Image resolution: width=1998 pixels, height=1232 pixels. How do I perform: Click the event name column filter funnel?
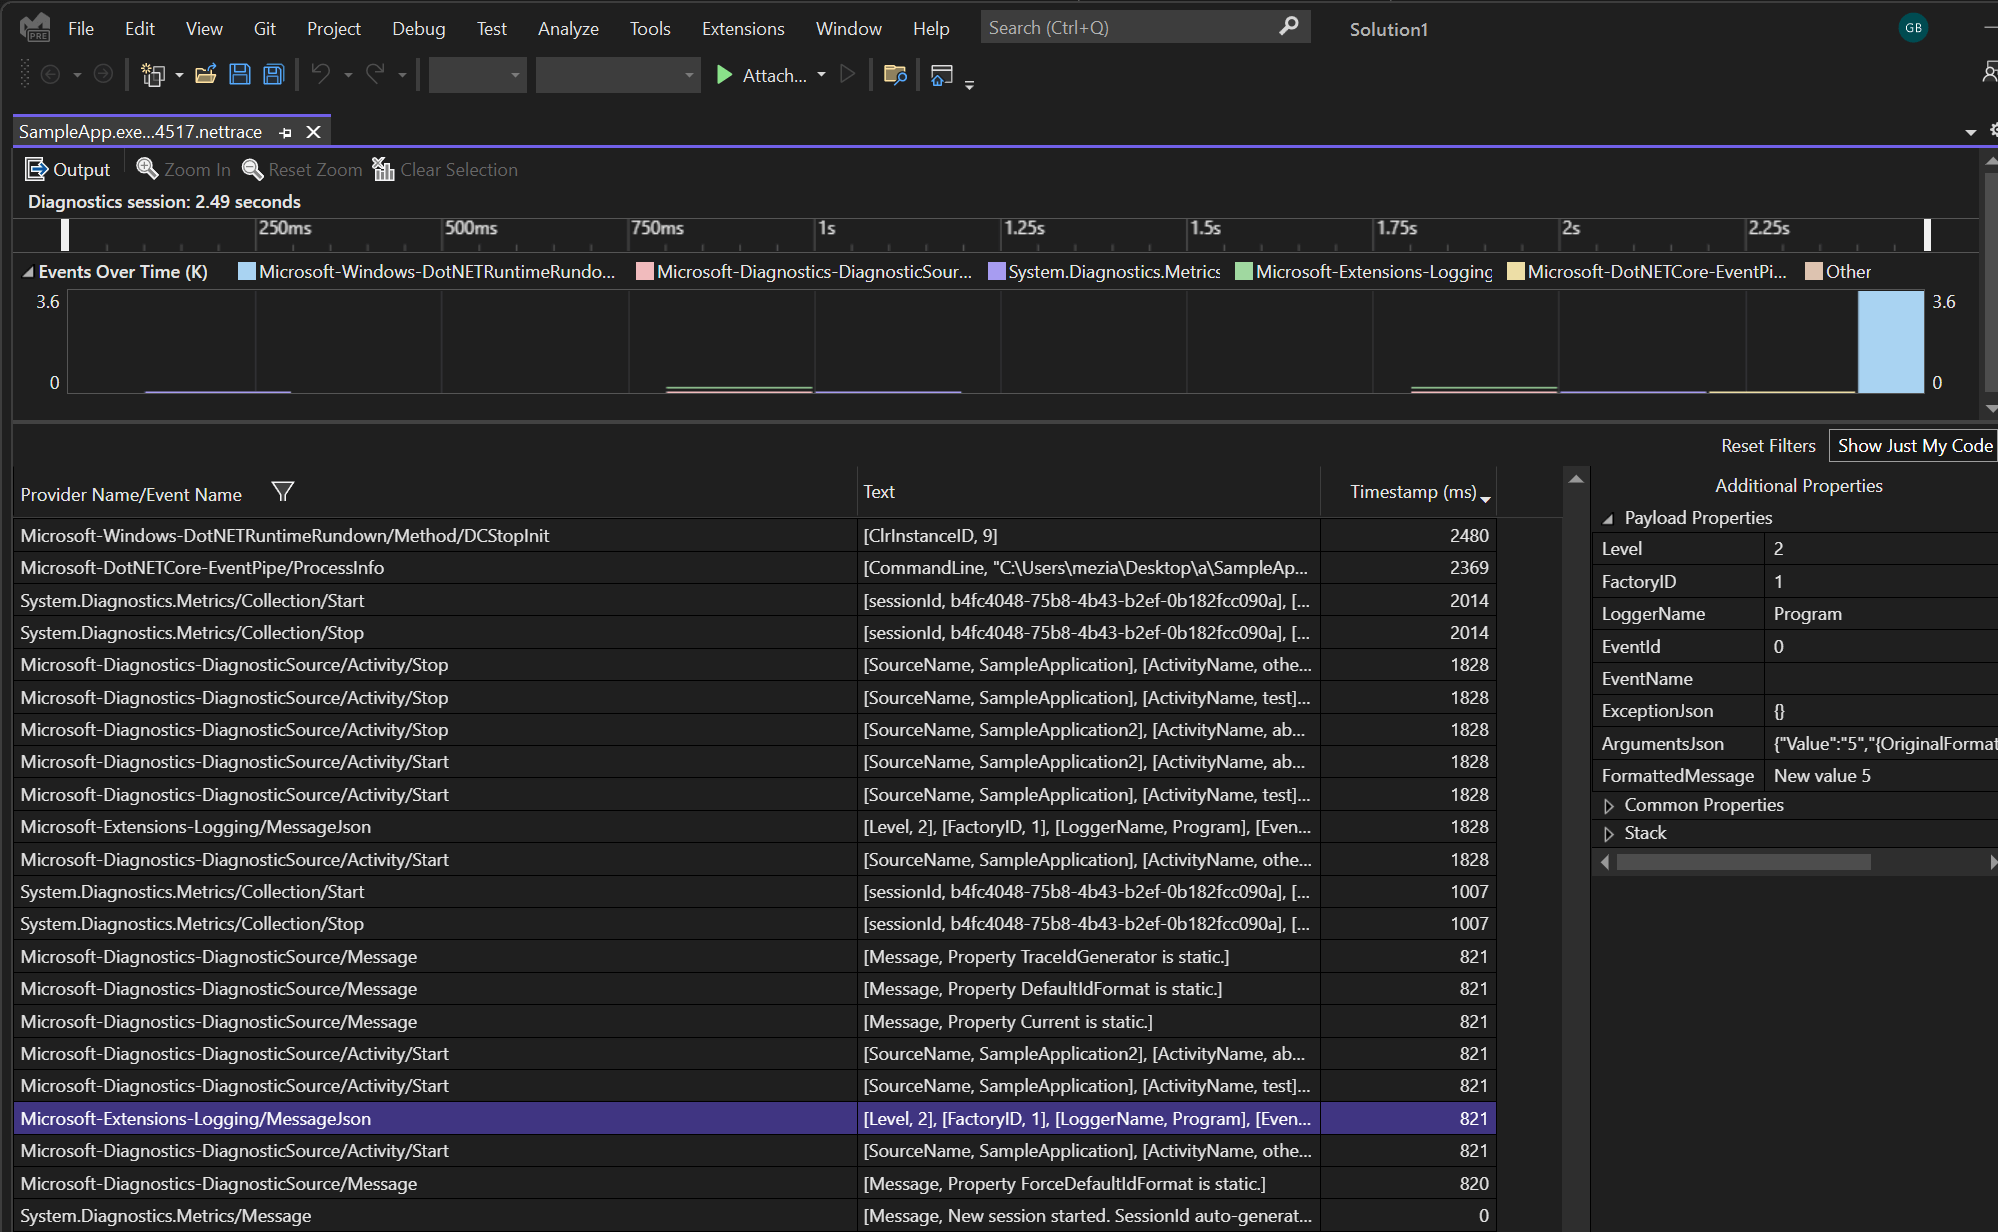pyautogui.click(x=283, y=492)
